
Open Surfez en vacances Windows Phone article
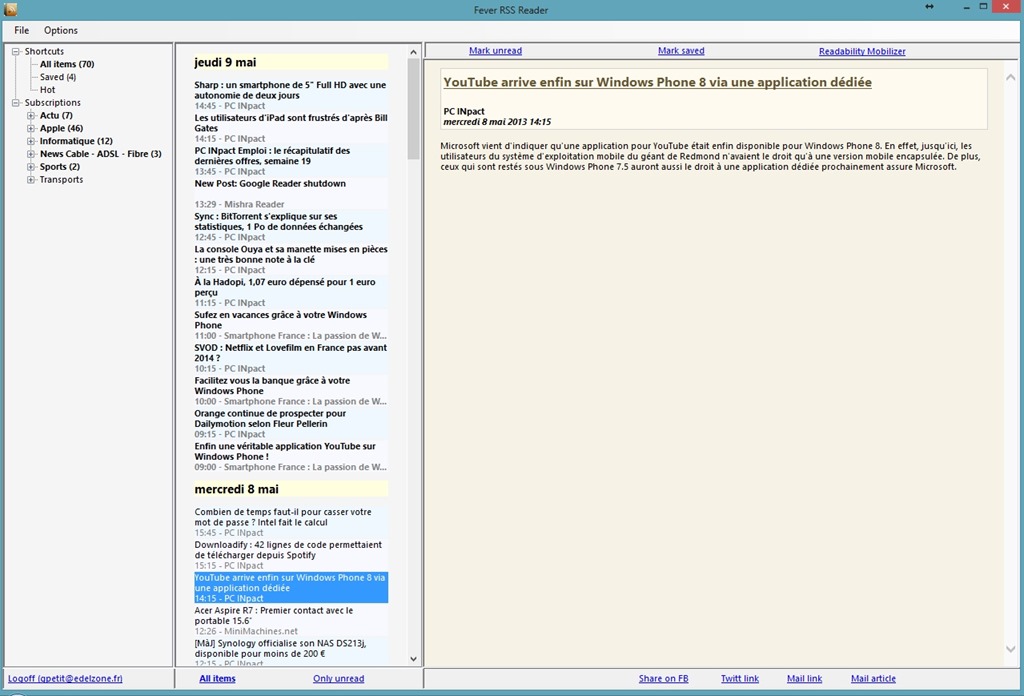tap(291, 325)
